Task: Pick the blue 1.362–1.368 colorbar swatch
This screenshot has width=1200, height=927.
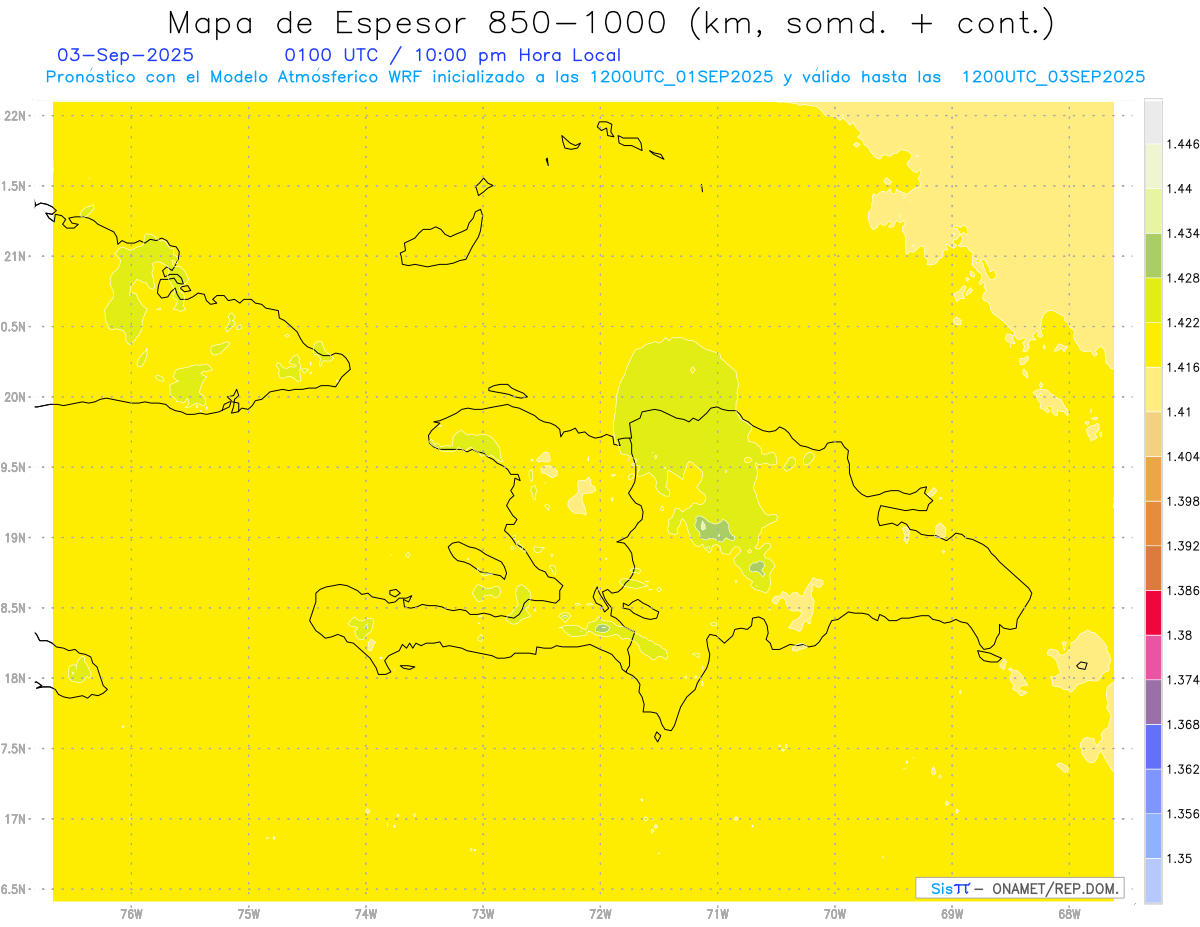Action: 1153,746
